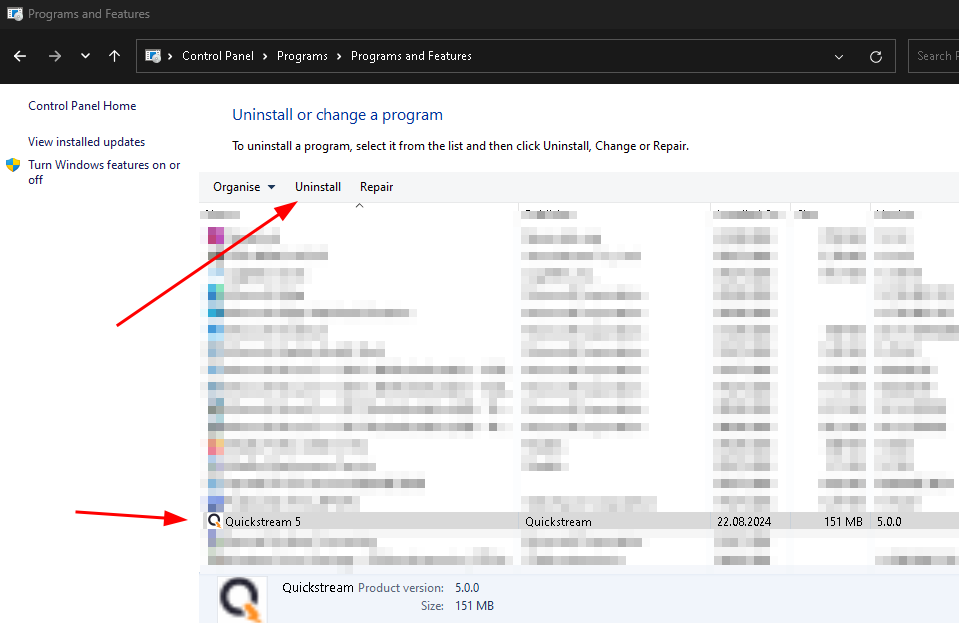
Task: Click the Forward navigation arrow
Action: pos(55,56)
